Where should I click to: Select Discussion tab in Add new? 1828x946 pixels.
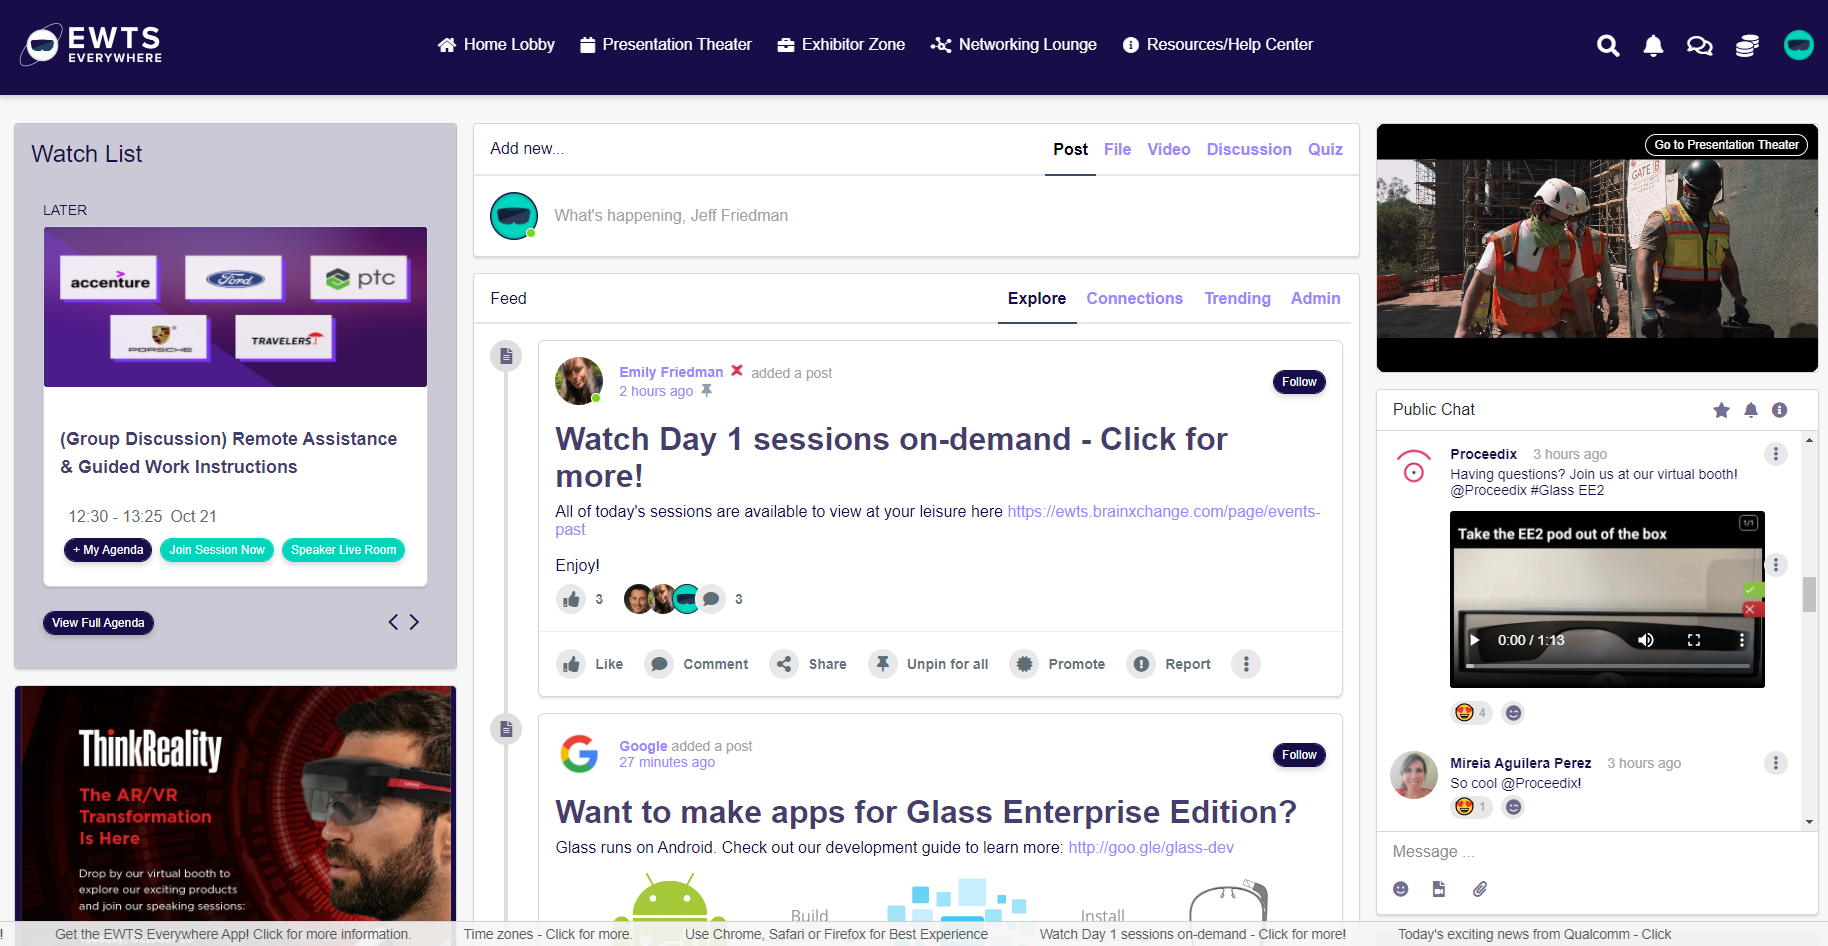tap(1249, 149)
